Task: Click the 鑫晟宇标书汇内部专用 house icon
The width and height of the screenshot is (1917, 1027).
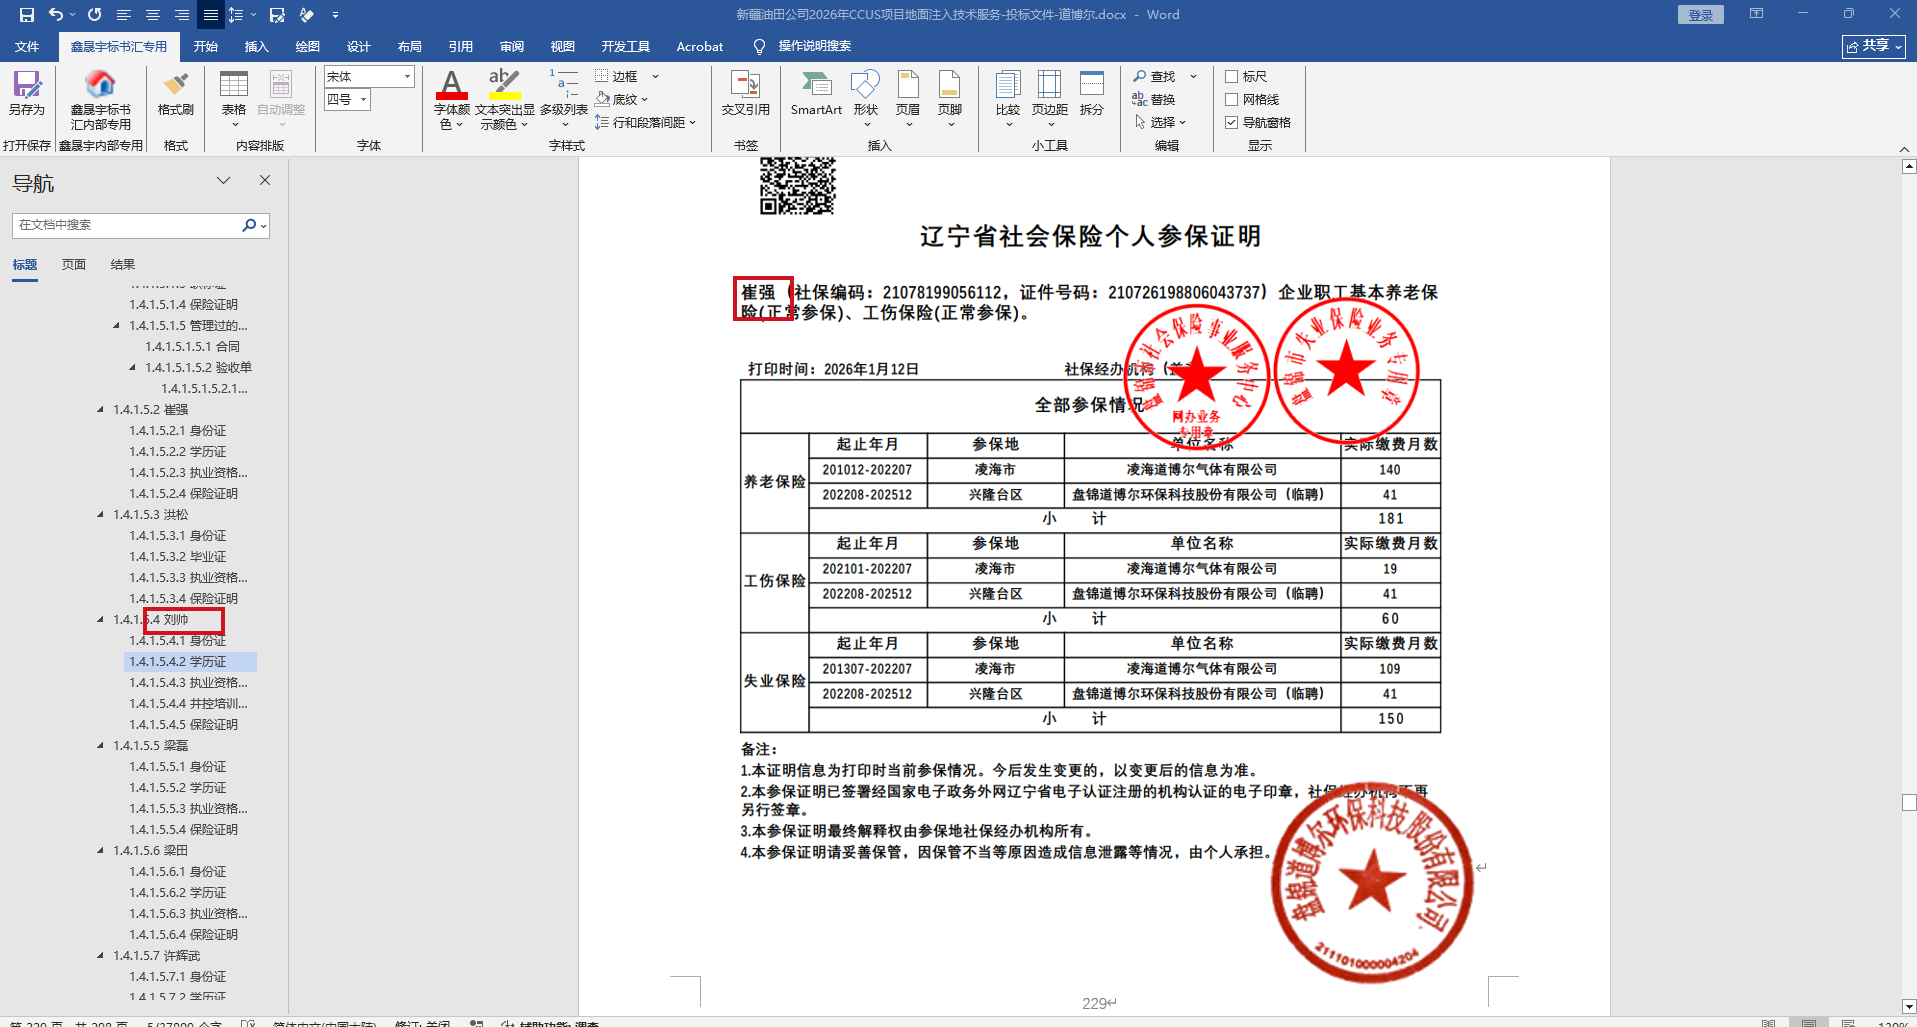Action: point(100,100)
